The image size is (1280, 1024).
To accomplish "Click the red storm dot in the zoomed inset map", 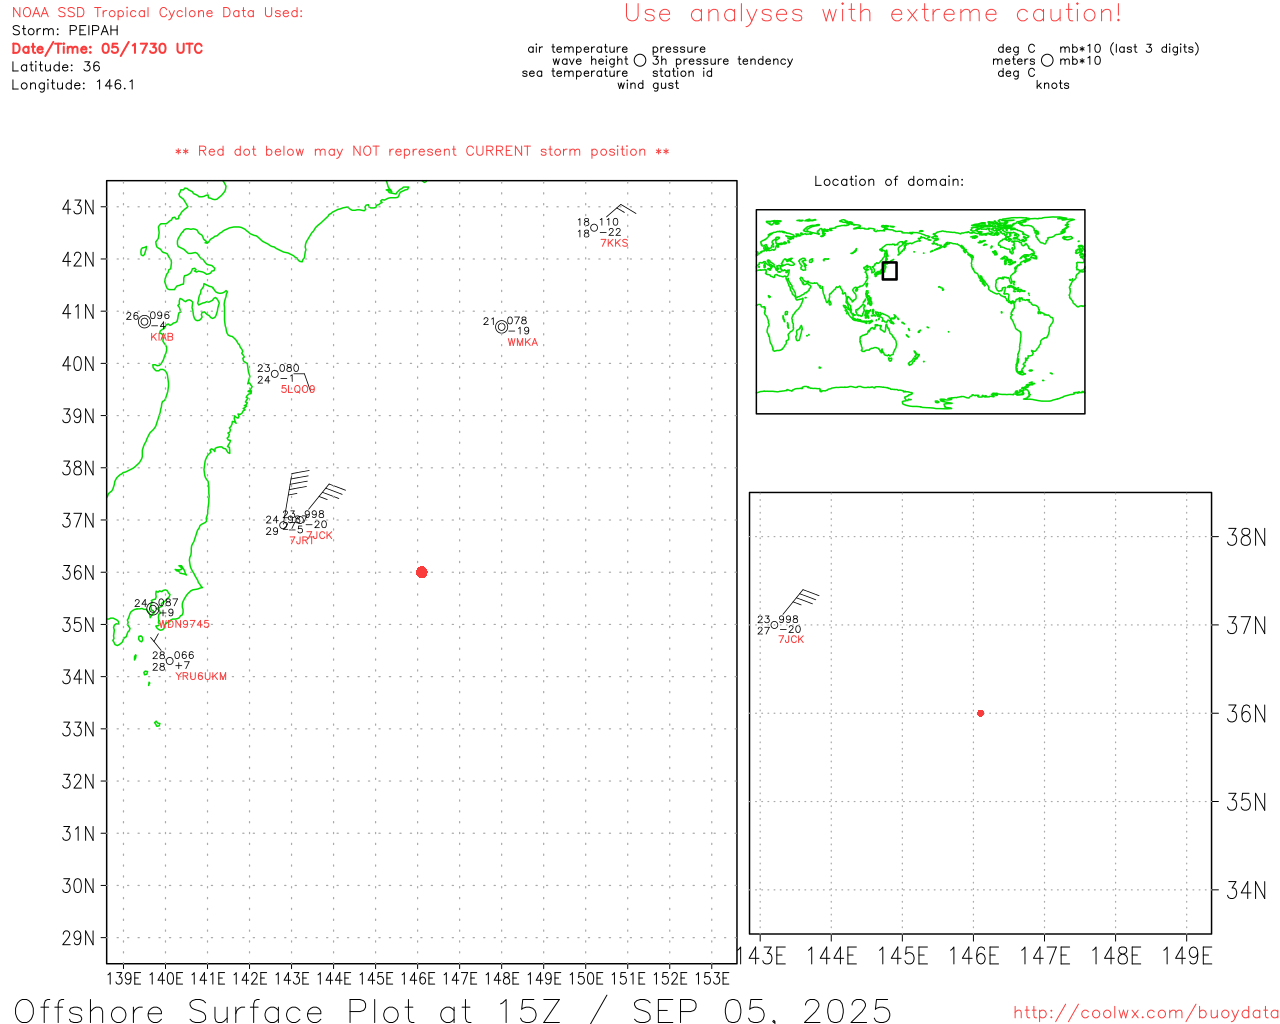I will (x=980, y=713).
